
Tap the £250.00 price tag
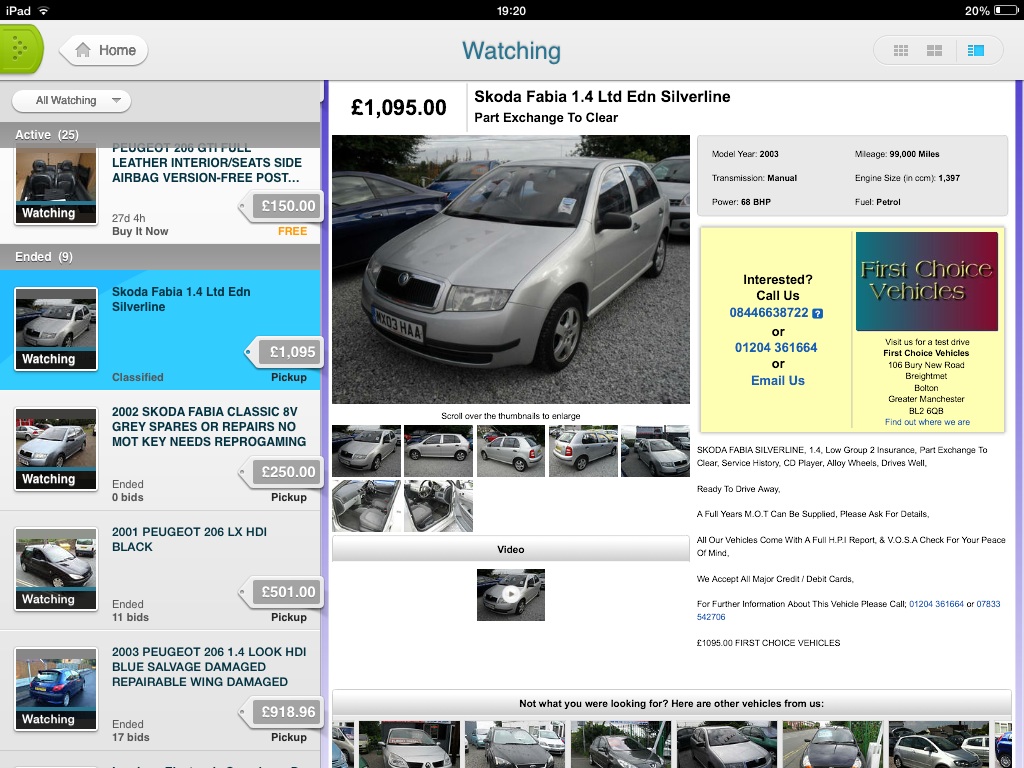(x=282, y=472)
